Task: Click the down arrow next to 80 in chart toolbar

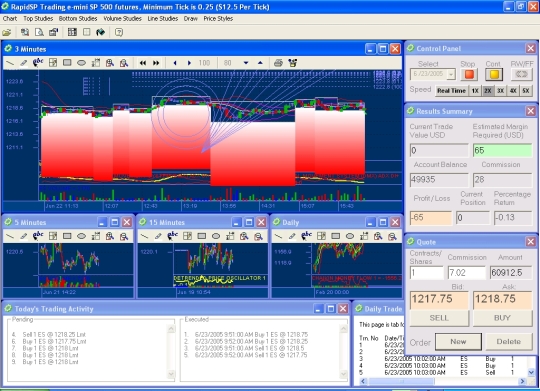Action: [246, 63]
